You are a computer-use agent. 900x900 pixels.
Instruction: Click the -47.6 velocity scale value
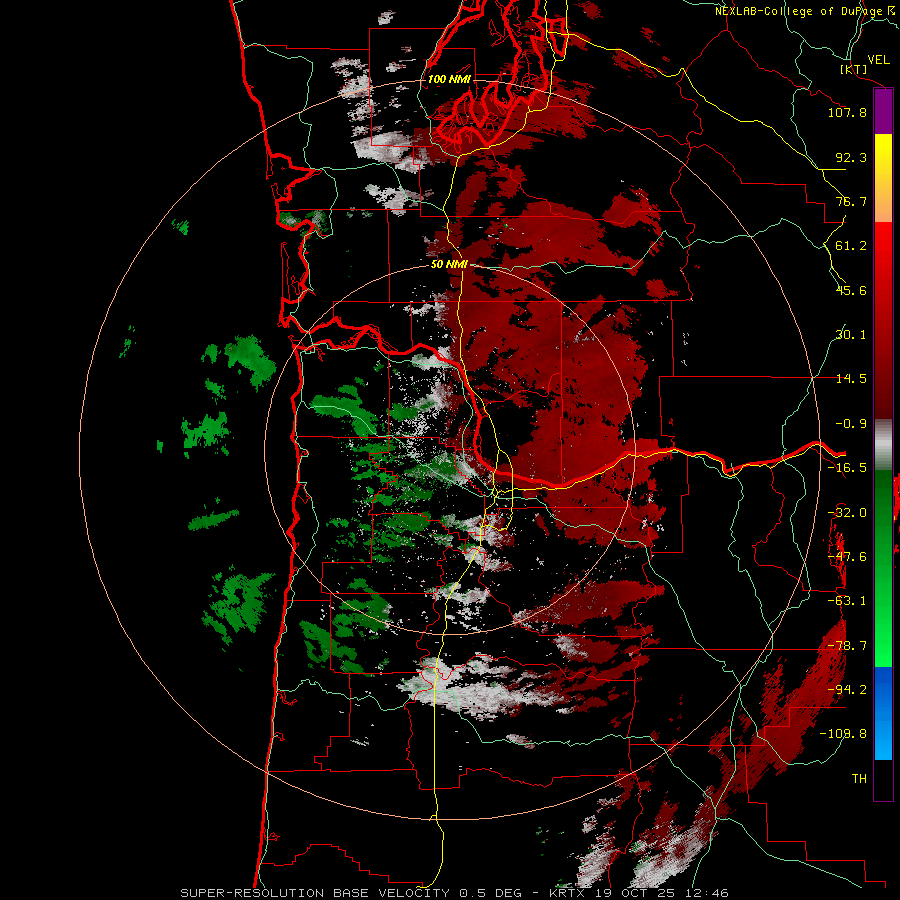[847, 557]
